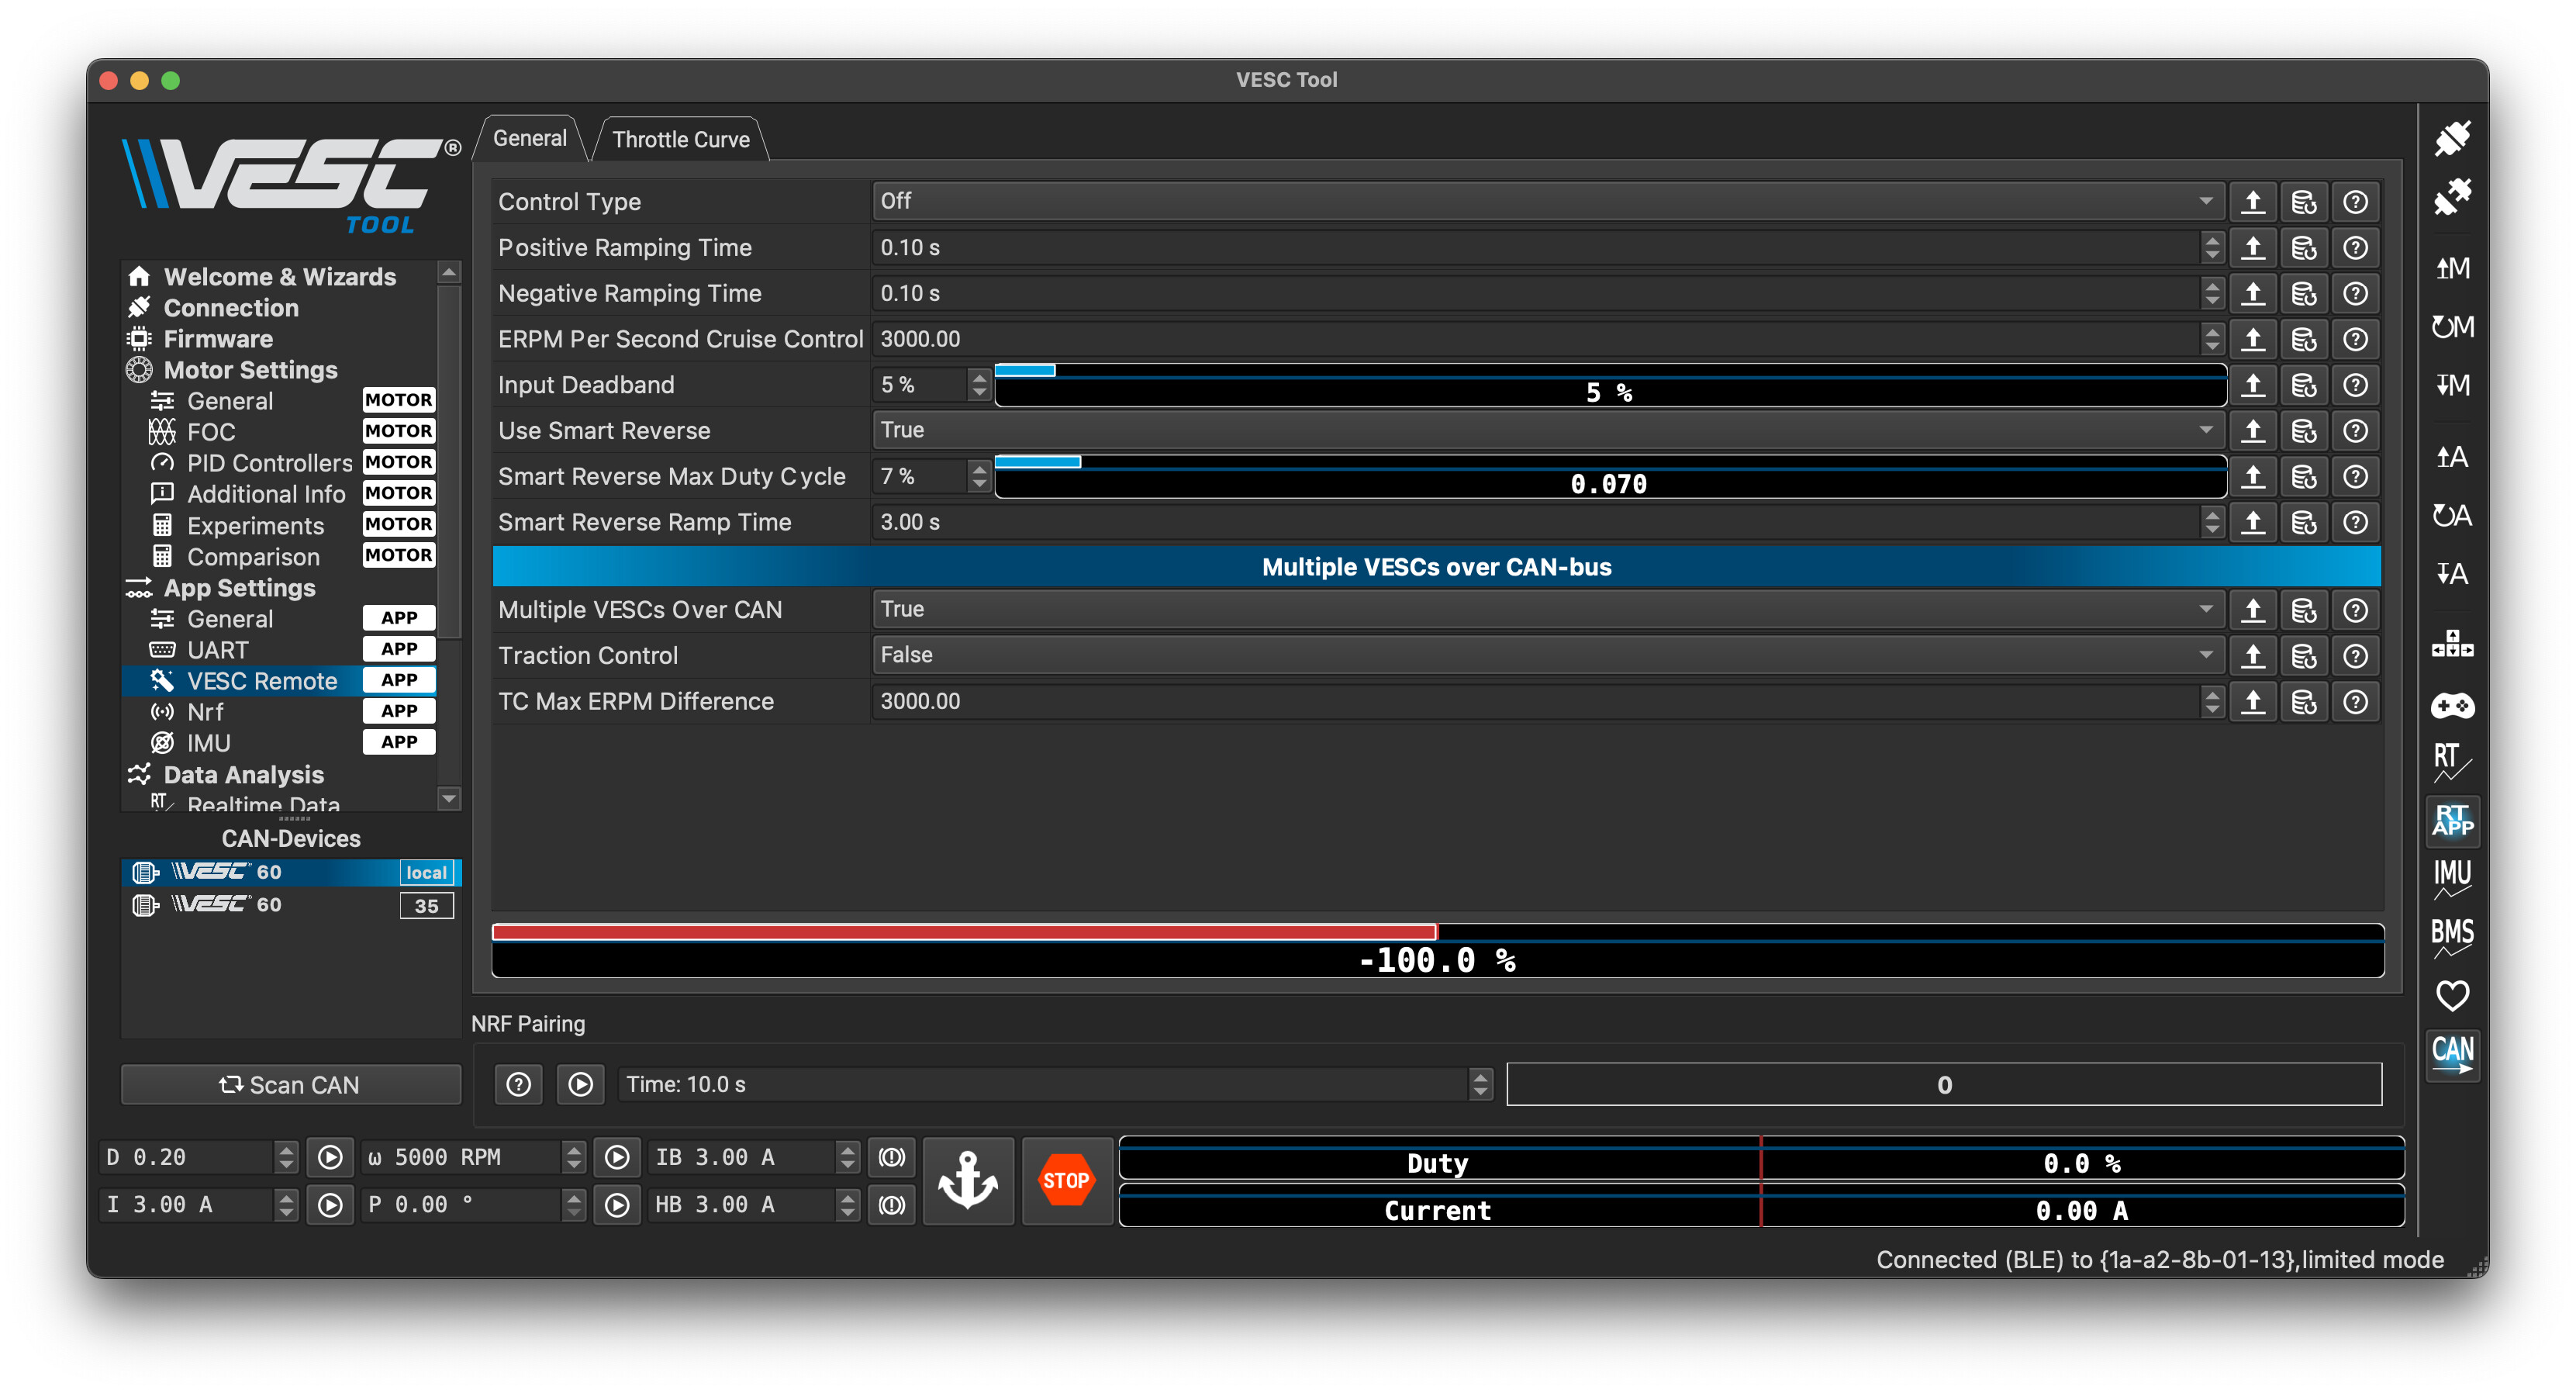The image size is (2576, 1393).
Task: Click the anchor brake icon
Action: 967,1180
